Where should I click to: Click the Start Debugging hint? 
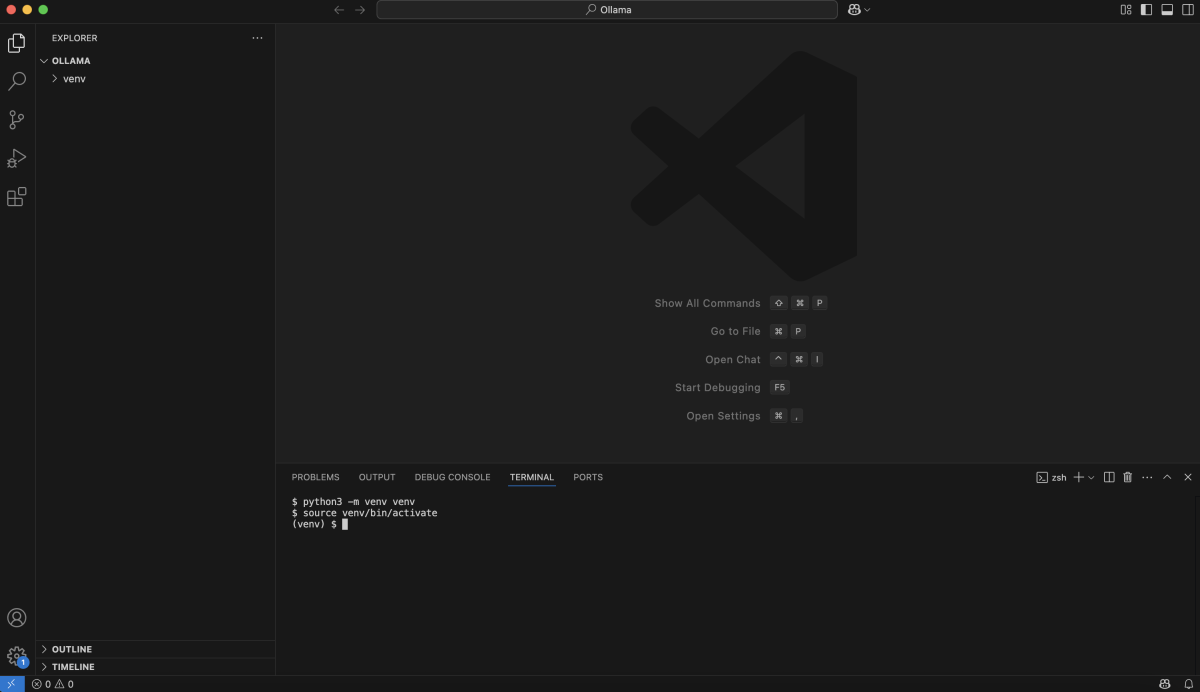(717, 387)
